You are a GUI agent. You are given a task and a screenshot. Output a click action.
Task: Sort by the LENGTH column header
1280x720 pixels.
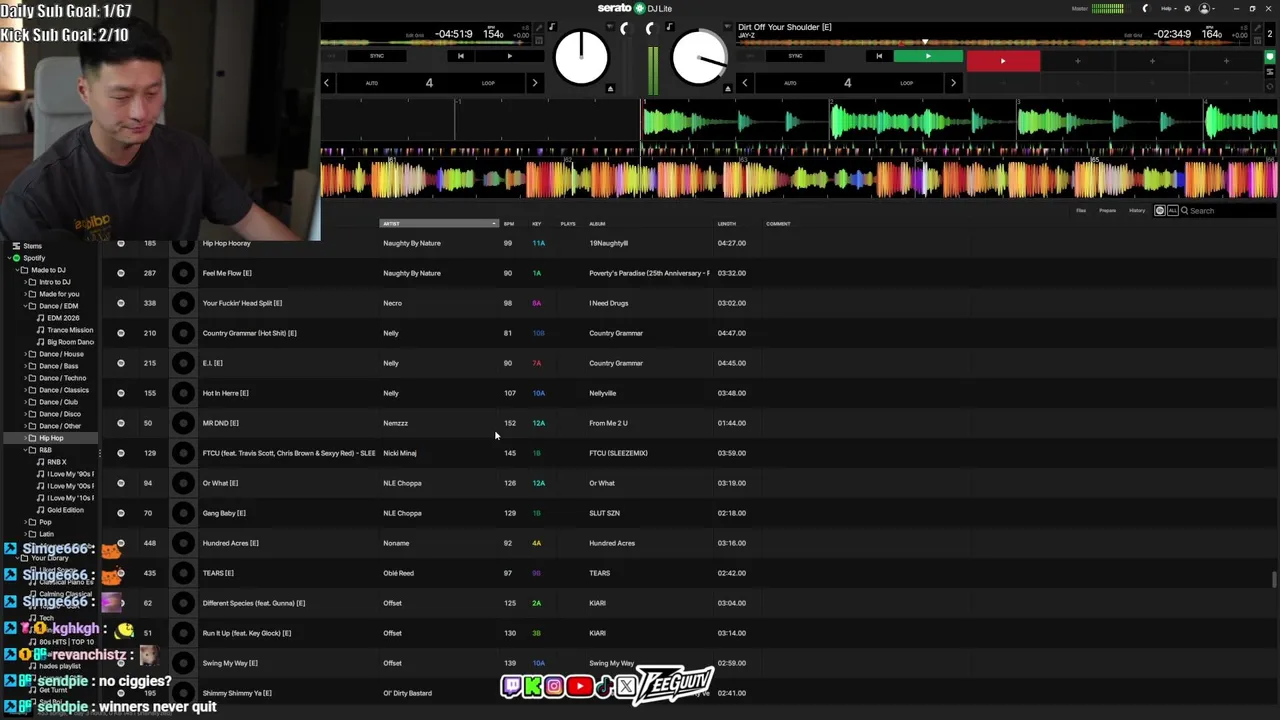pos(727,224)
